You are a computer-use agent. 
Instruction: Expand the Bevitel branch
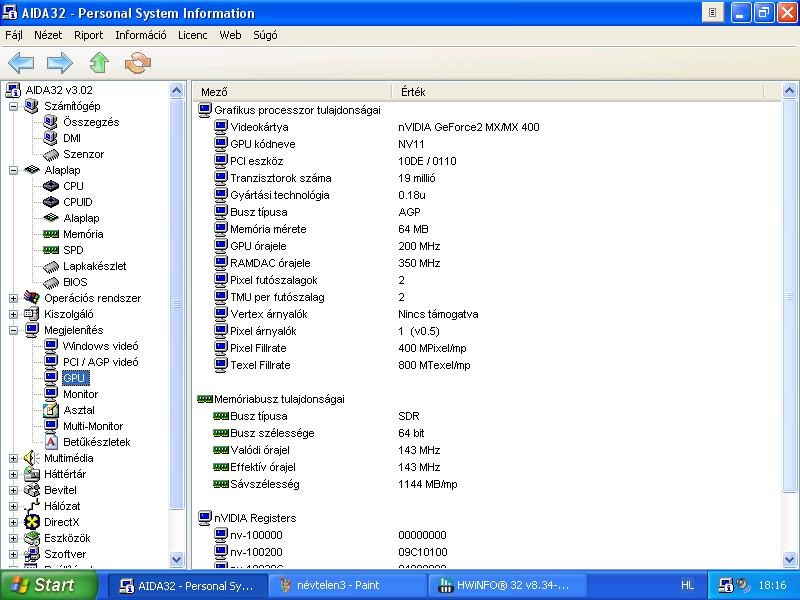[x=14, y=490]
